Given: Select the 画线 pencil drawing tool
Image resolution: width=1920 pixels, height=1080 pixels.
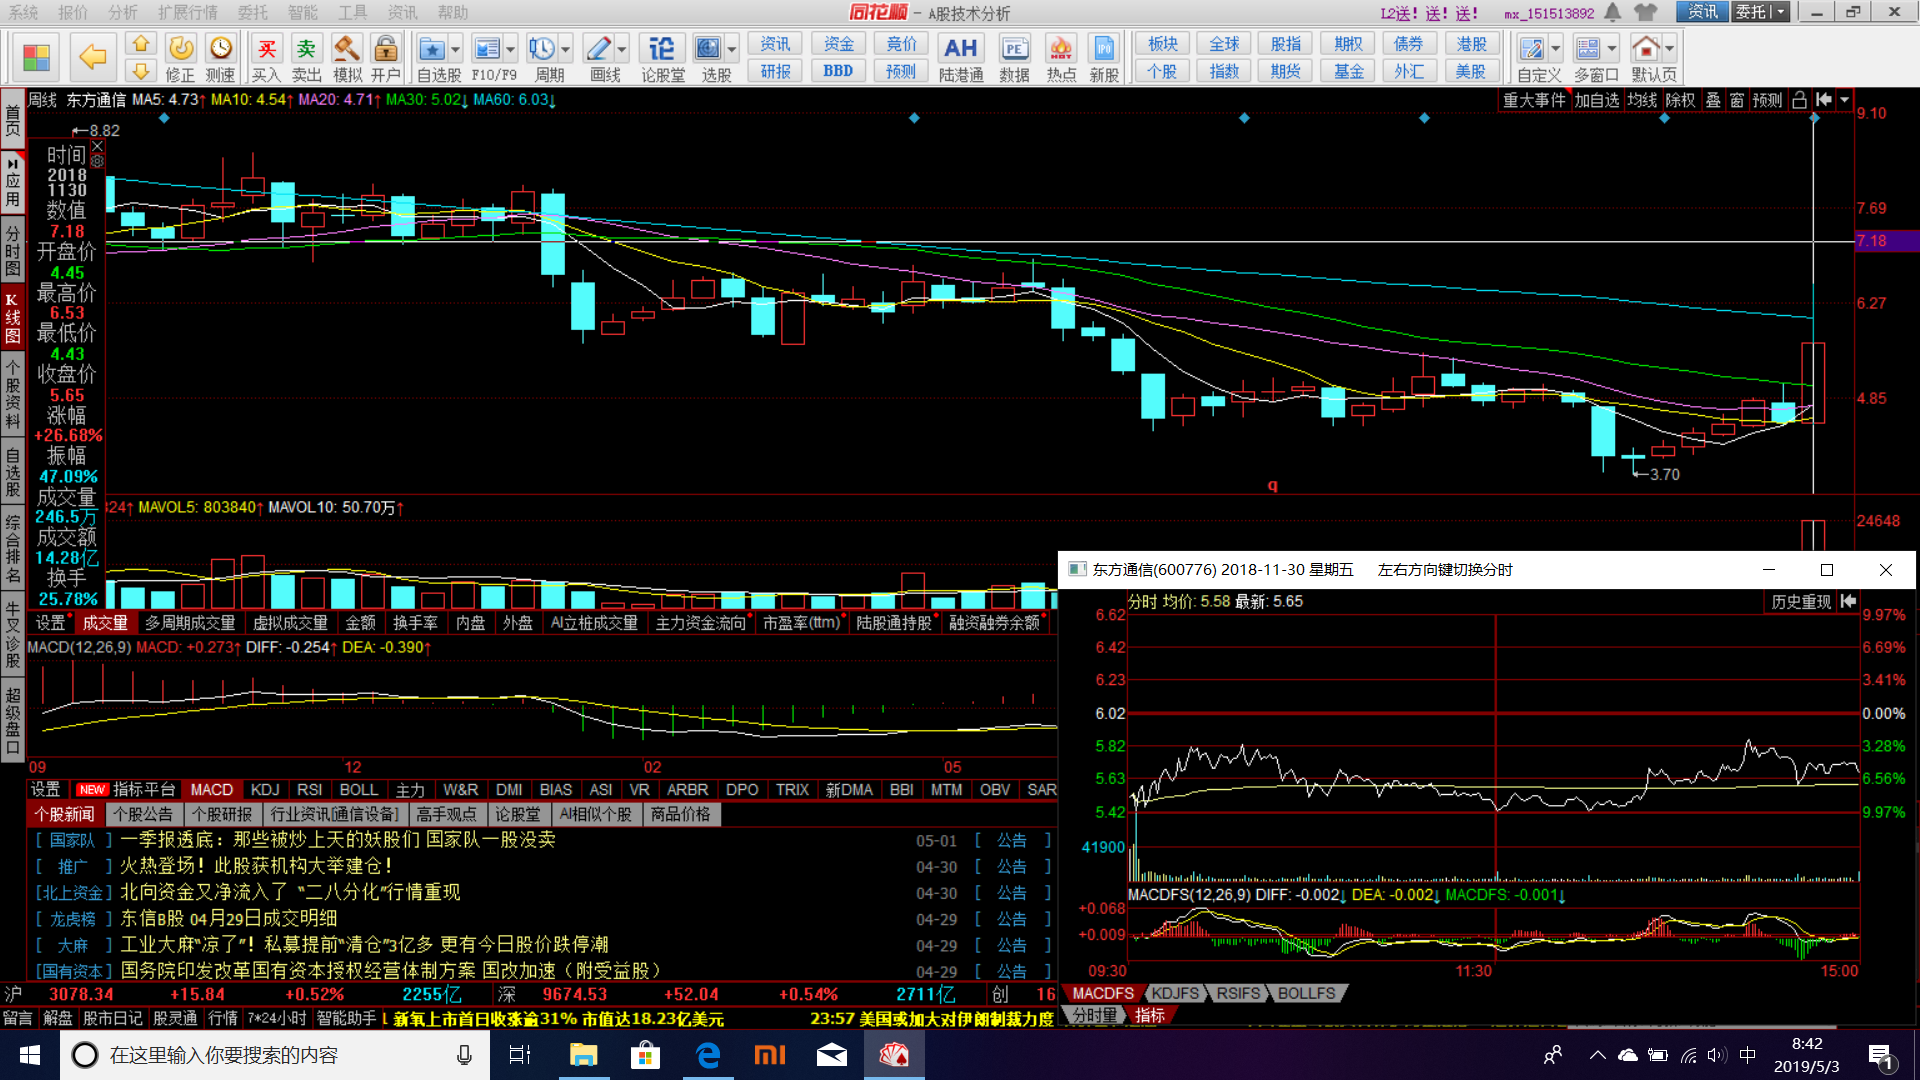Looking at the screenshot, I should point(598,49).
